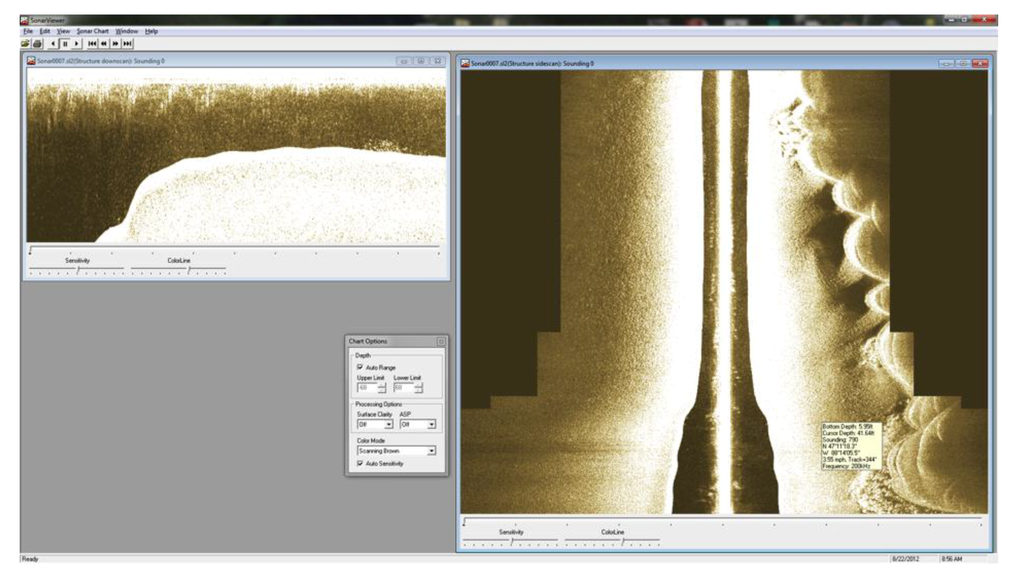Open the ASP dropdown
Viewport: 1024px width, 586px height.
pos(430,424)
